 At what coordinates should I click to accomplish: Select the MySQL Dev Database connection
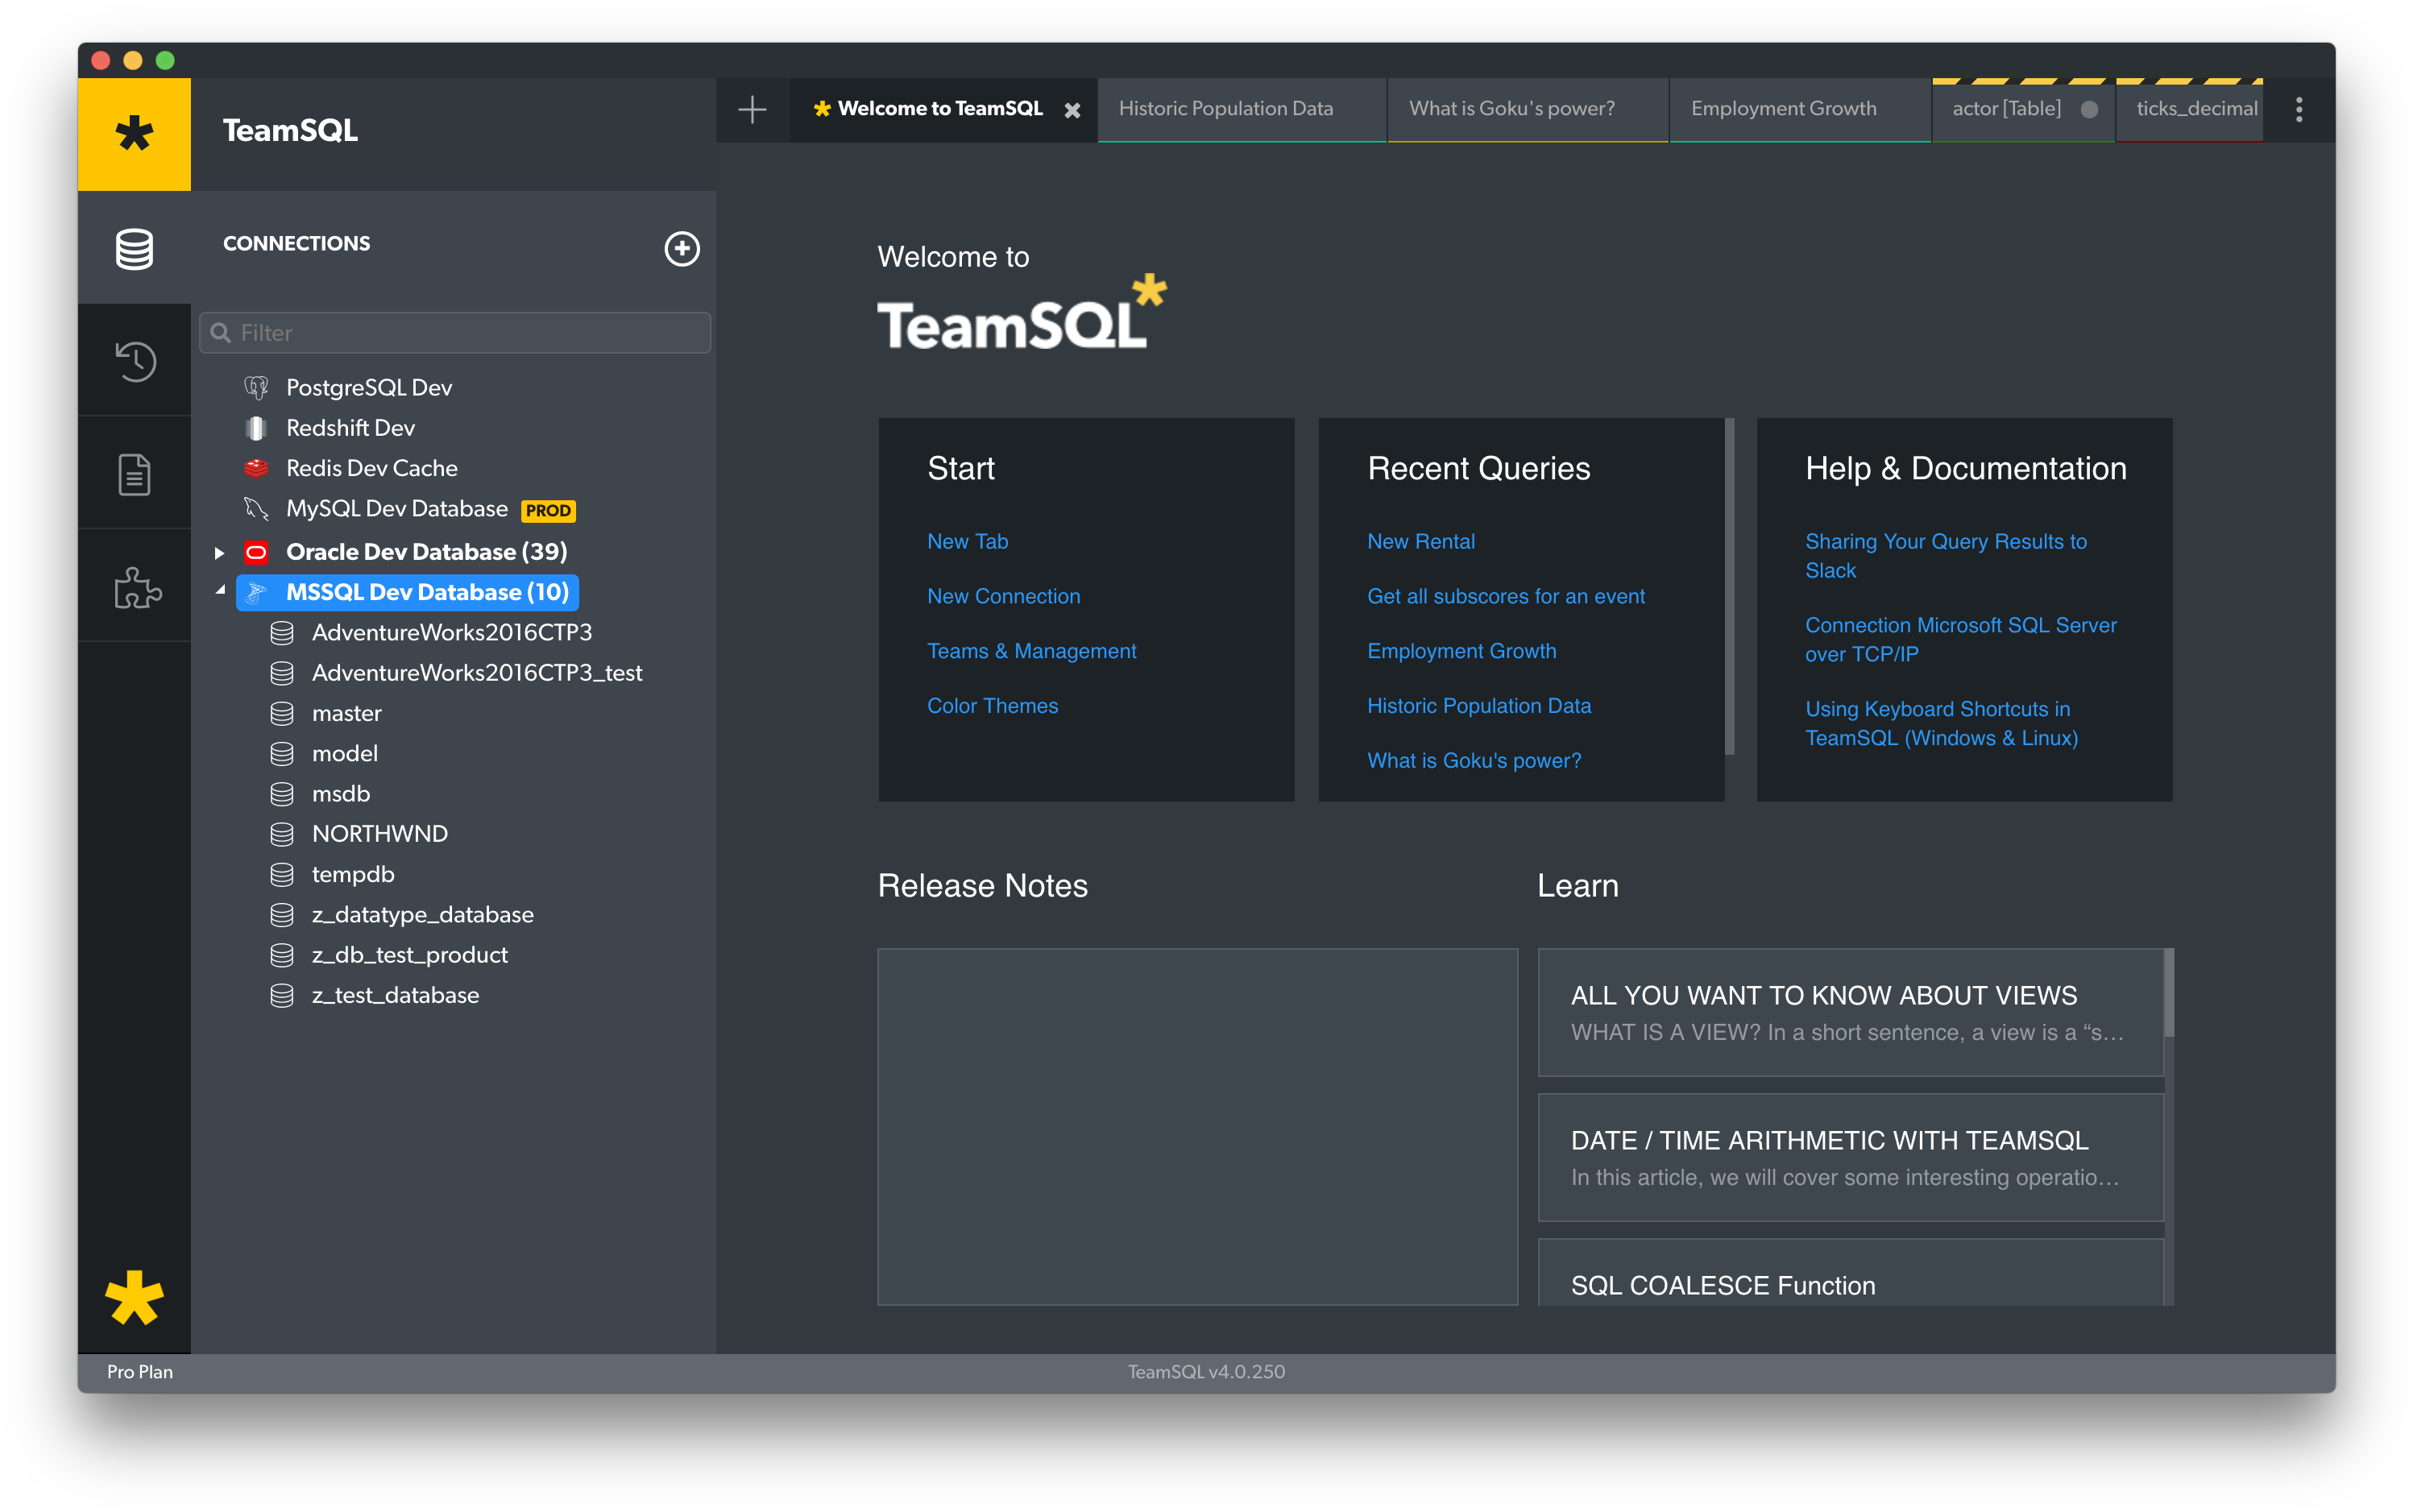(396, 509)
